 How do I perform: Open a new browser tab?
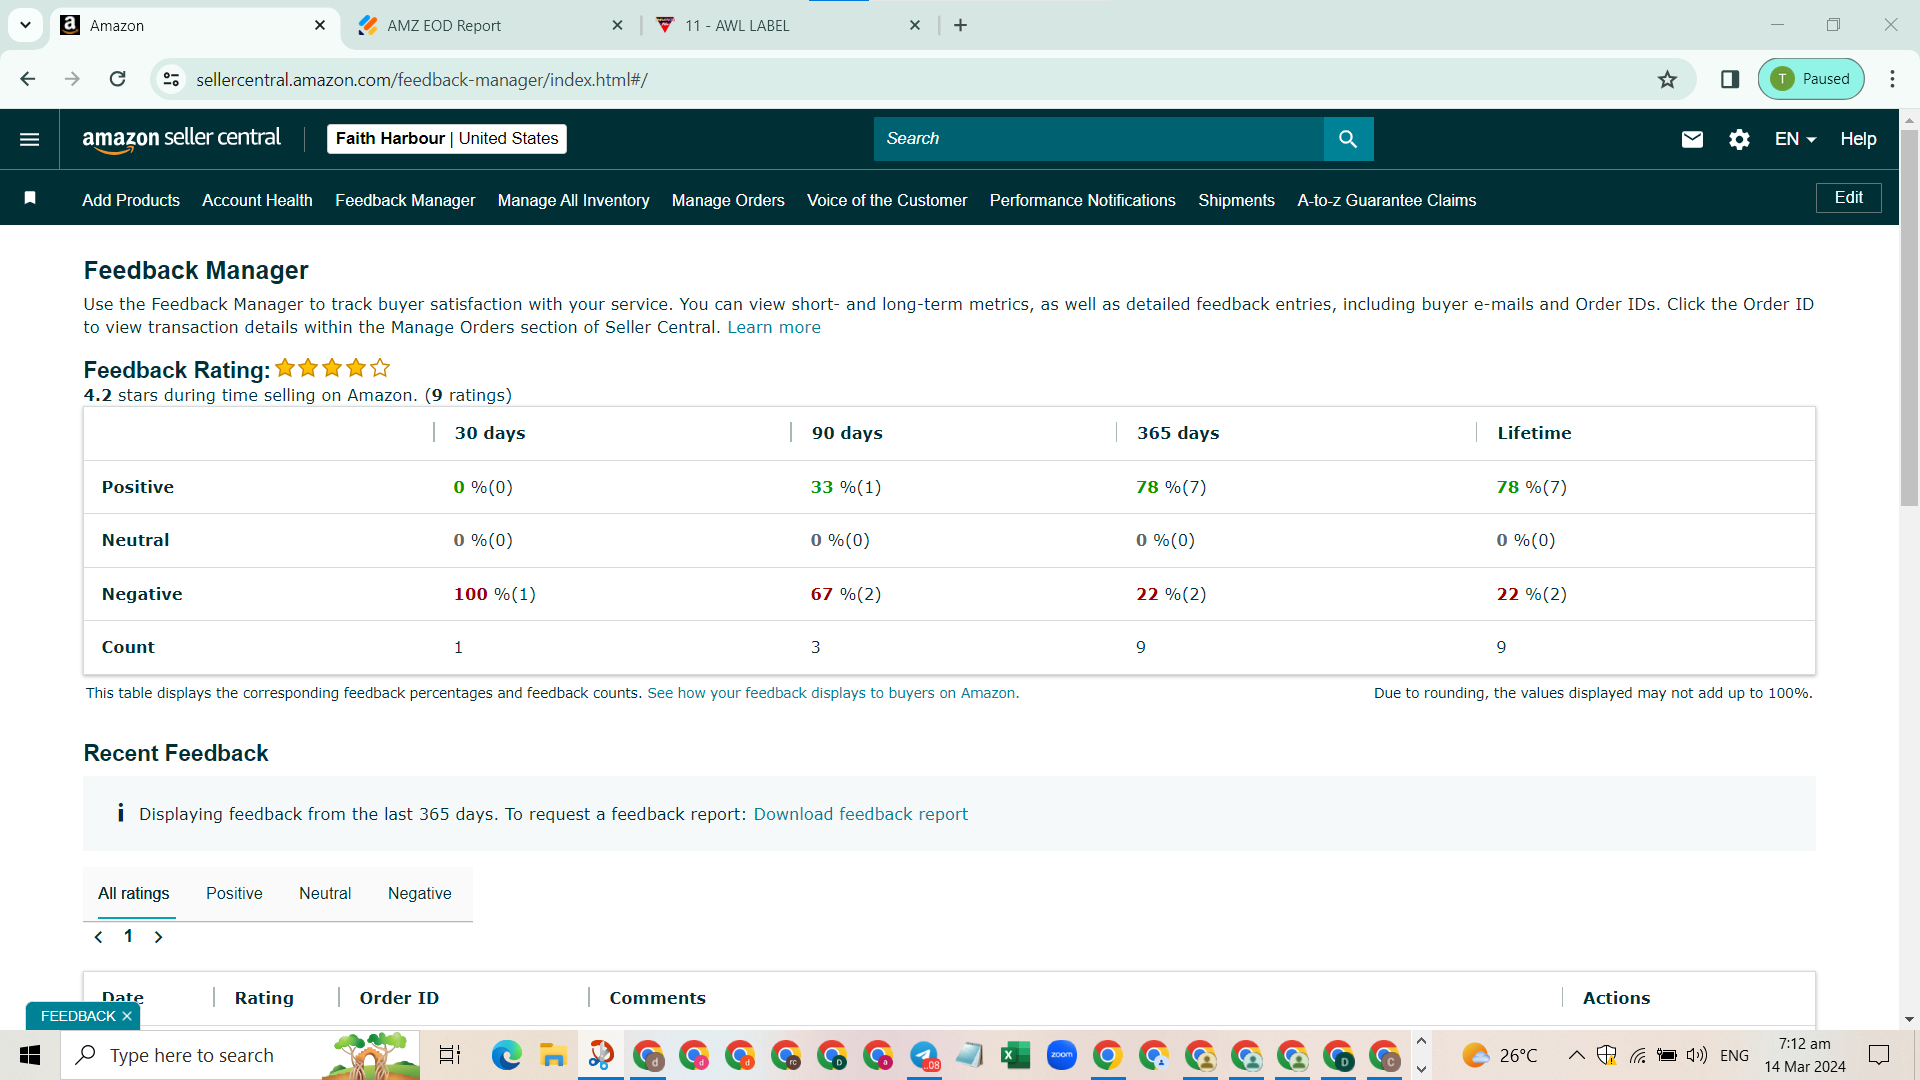point(961,25)
